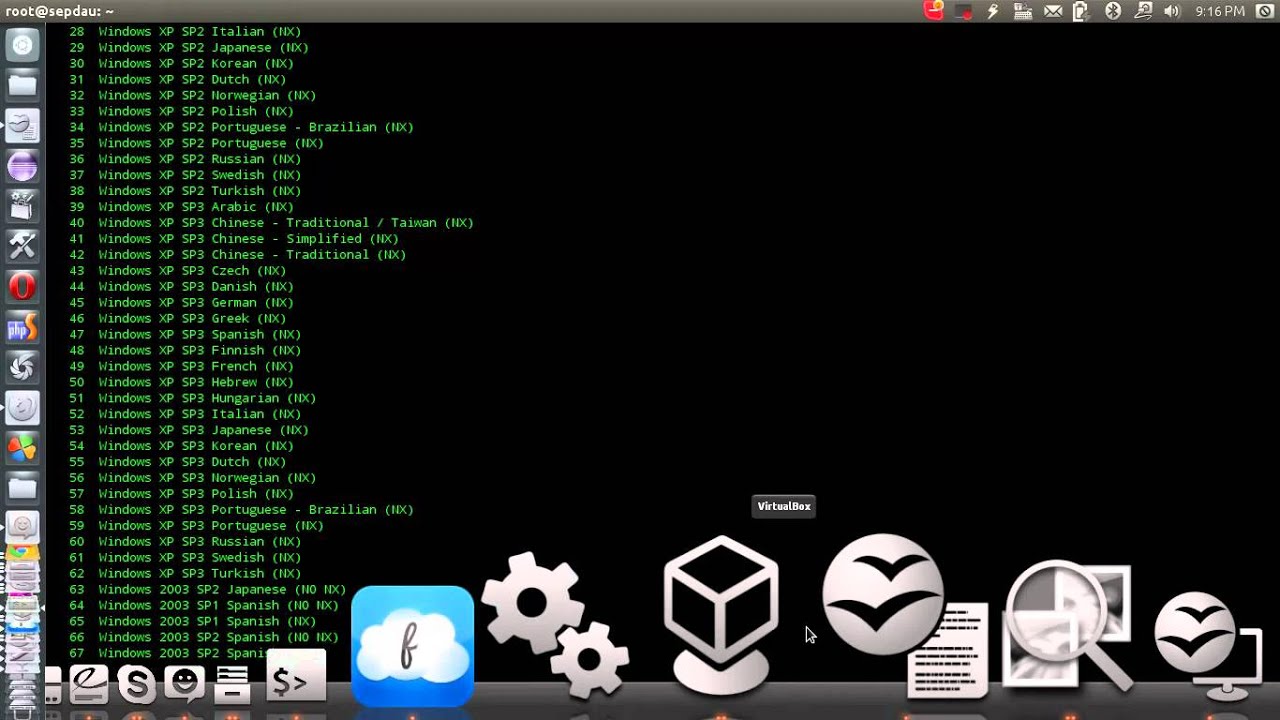The image size is (1280, 720).
Task: Open the mail envelope indicator in the top panel
Action: 1053,11
